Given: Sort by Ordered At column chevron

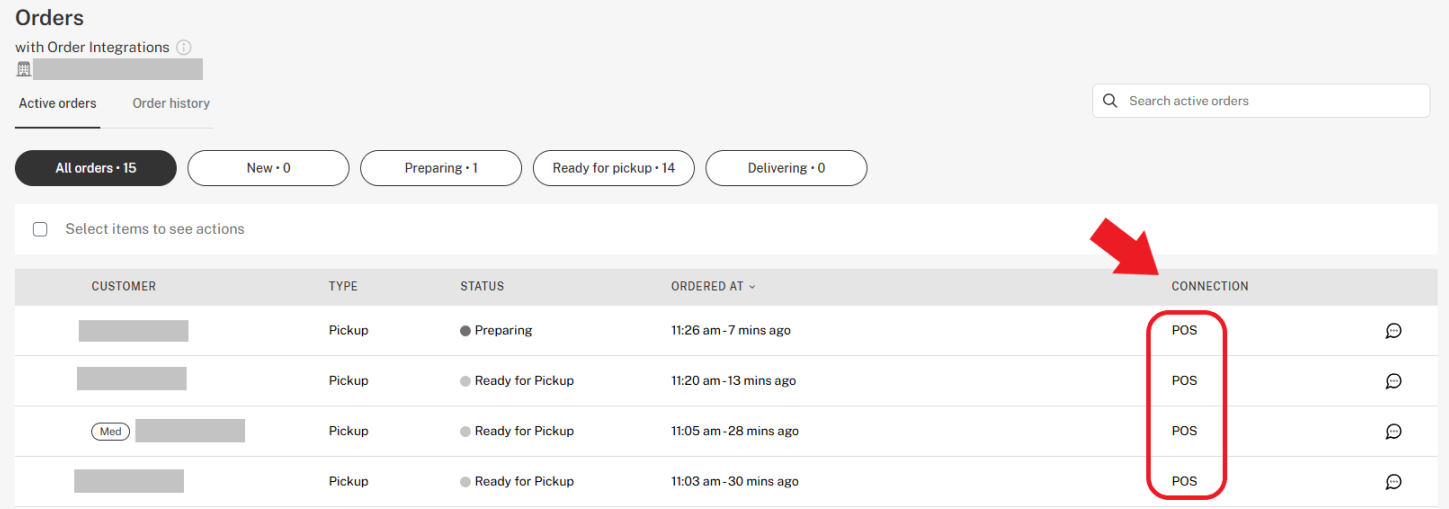Looking at the screenshot, I should [752, 287].
